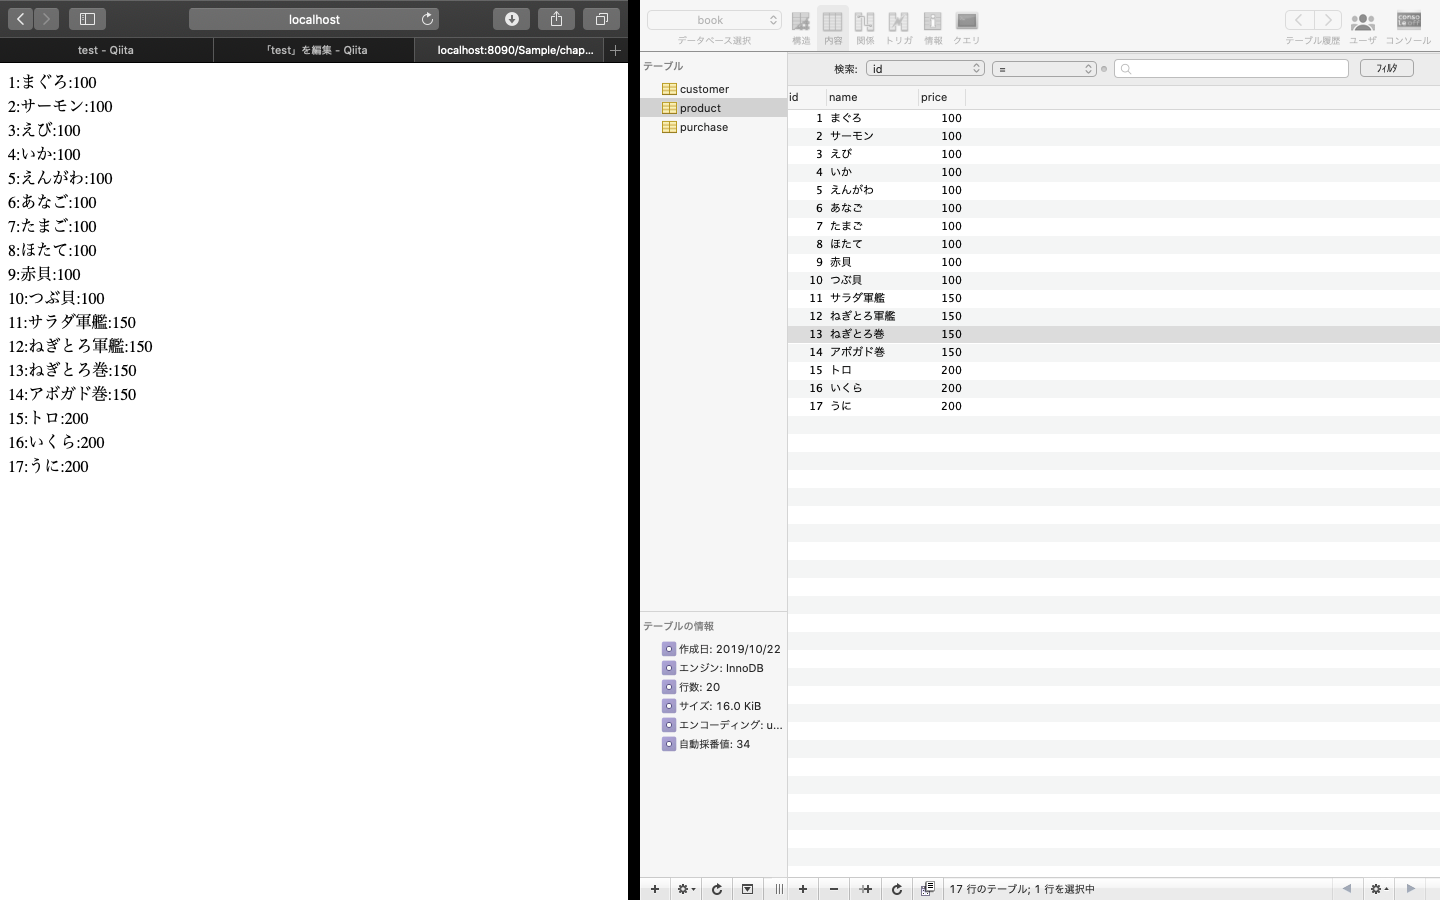
Task: Select the うに table row
Action: coord(1114,406)
